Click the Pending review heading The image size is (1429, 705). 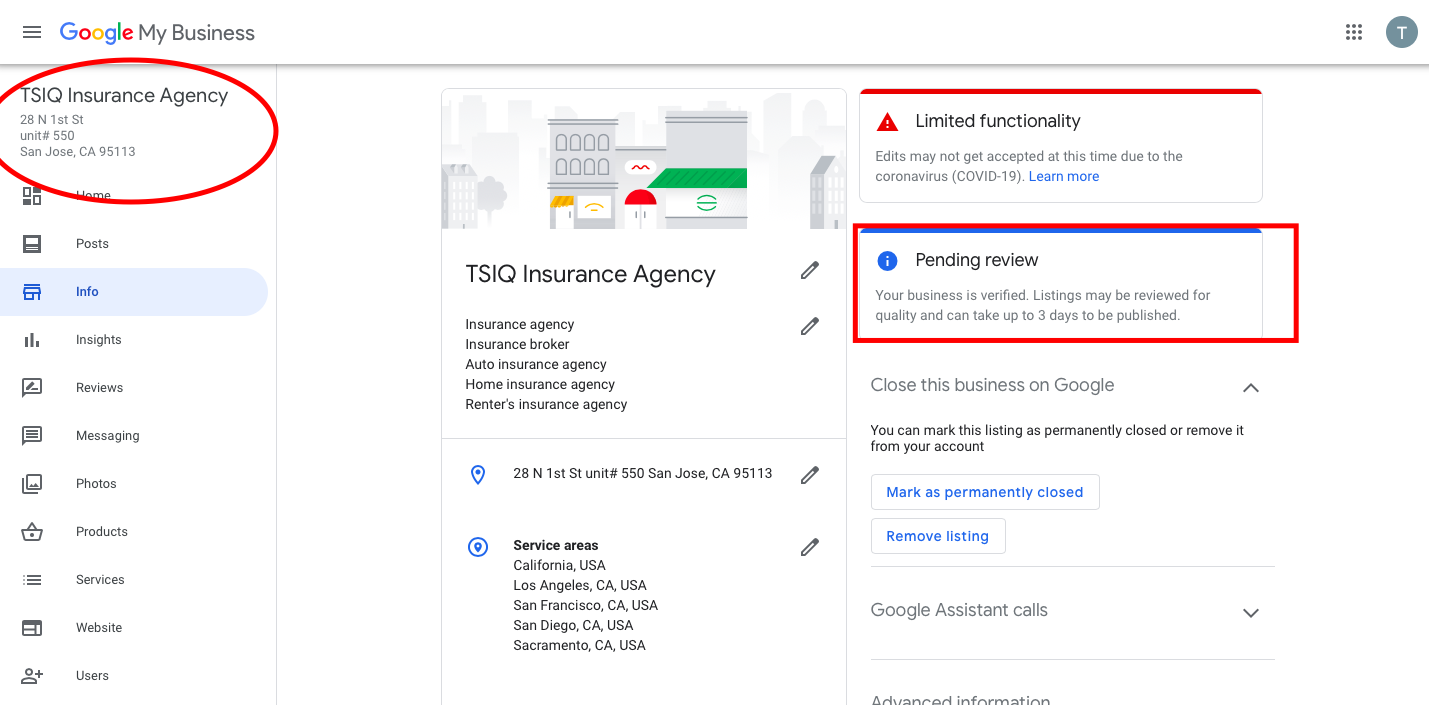click(x=977, y=260)
